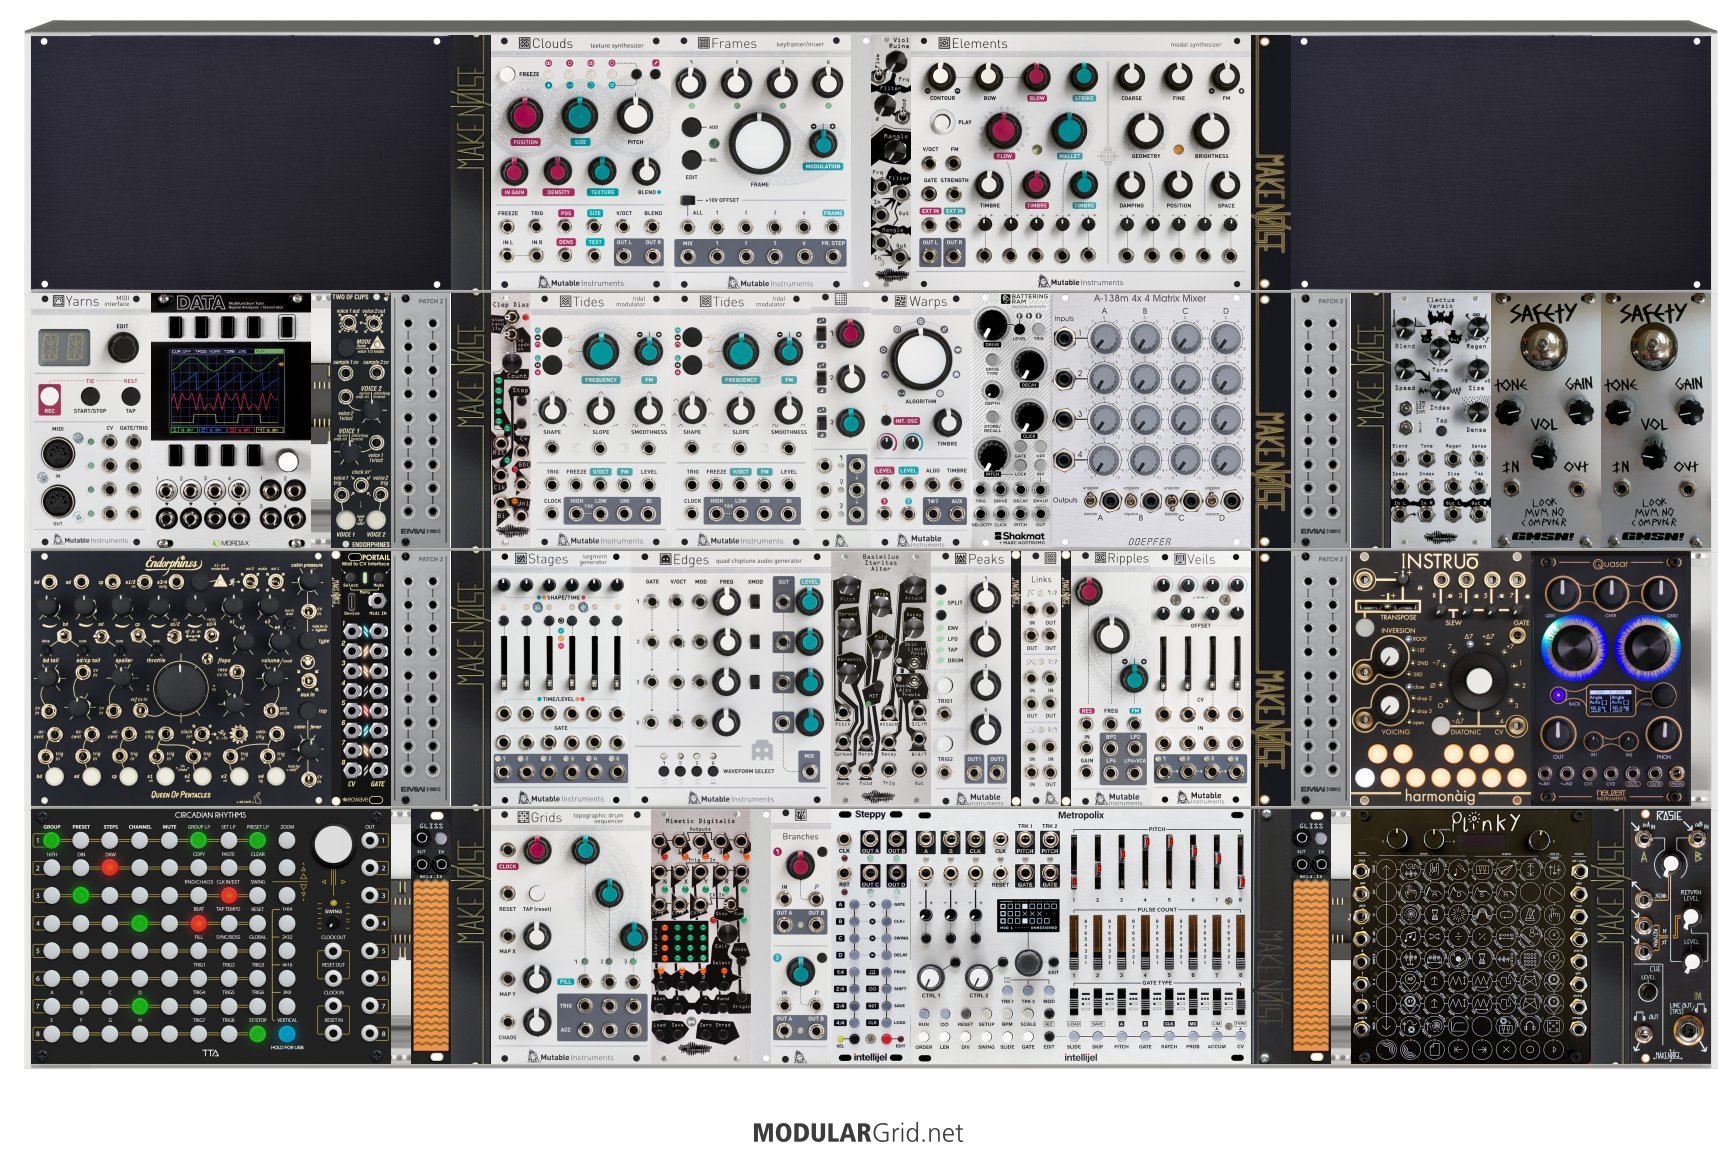This screenshot has height=1154, width=1718.
Task: Click the Grids CHAOS knob
Action: [537, 1020]
